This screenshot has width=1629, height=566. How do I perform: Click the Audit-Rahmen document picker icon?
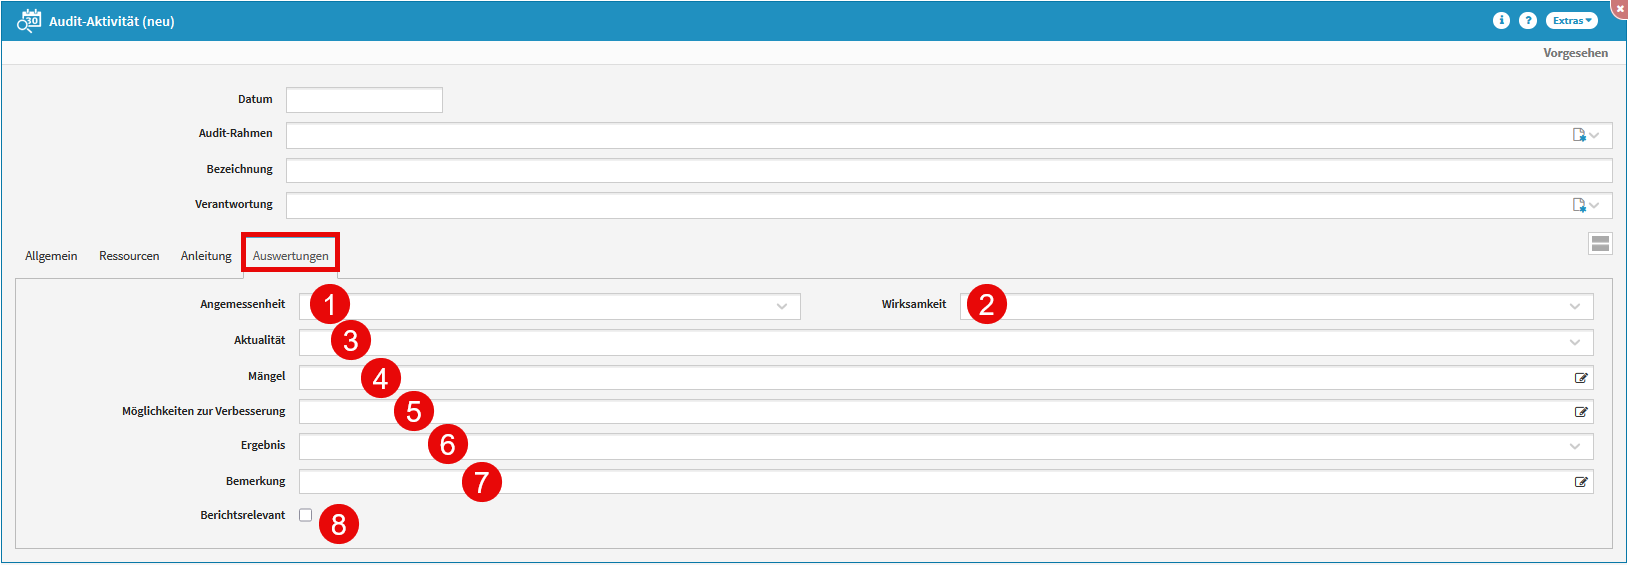pyautogui.click(x=1579, y=135)
